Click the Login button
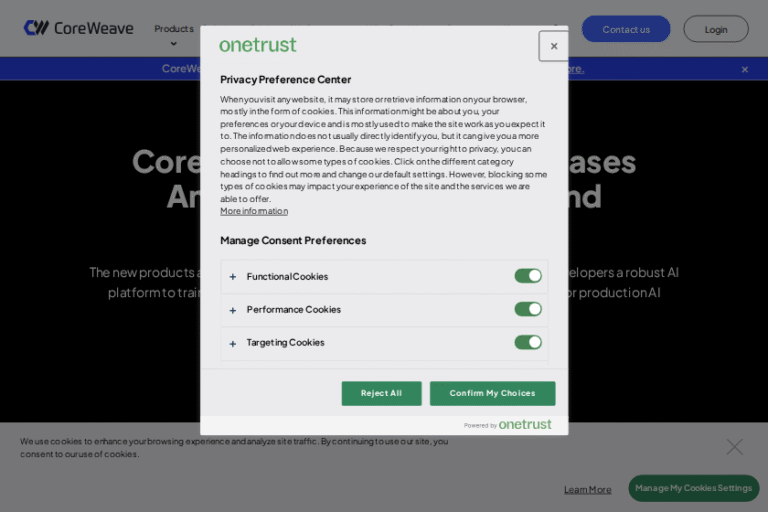 (x=716, y=29)
